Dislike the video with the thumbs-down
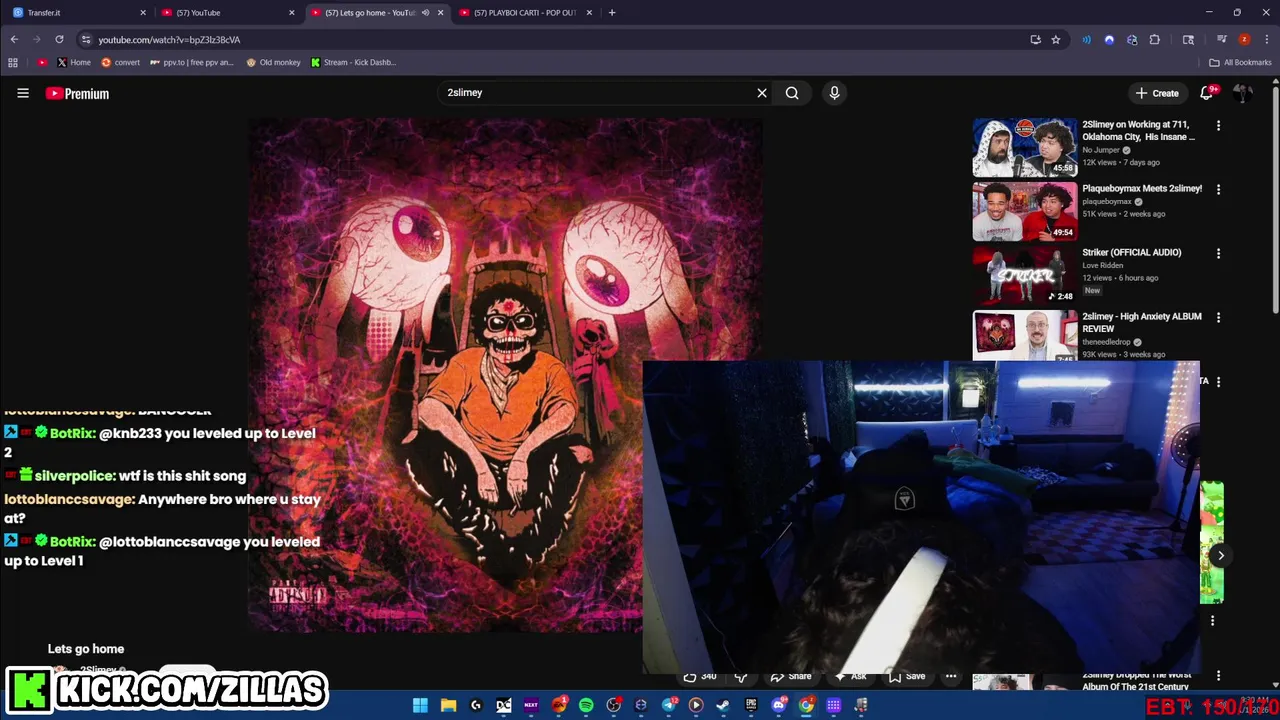 [741, 676]
